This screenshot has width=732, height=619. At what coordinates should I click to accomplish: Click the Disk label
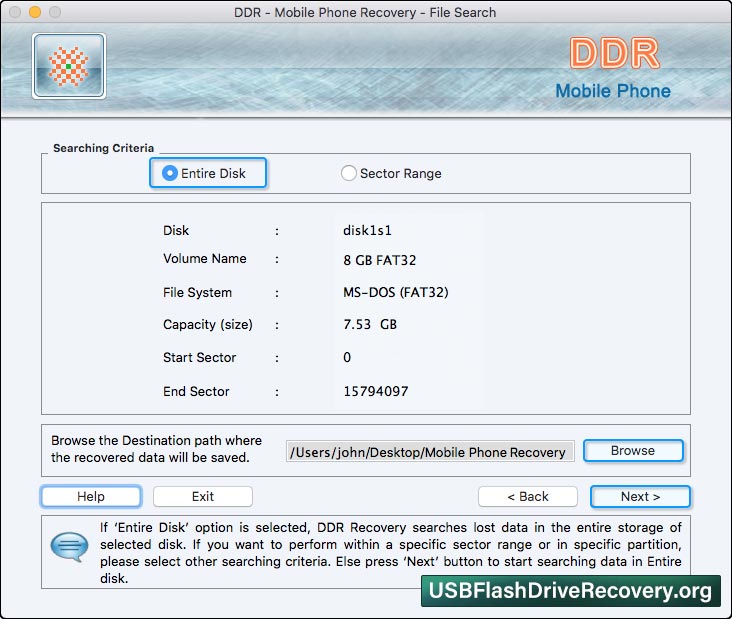pyautogui.click(x=176, y=231)
